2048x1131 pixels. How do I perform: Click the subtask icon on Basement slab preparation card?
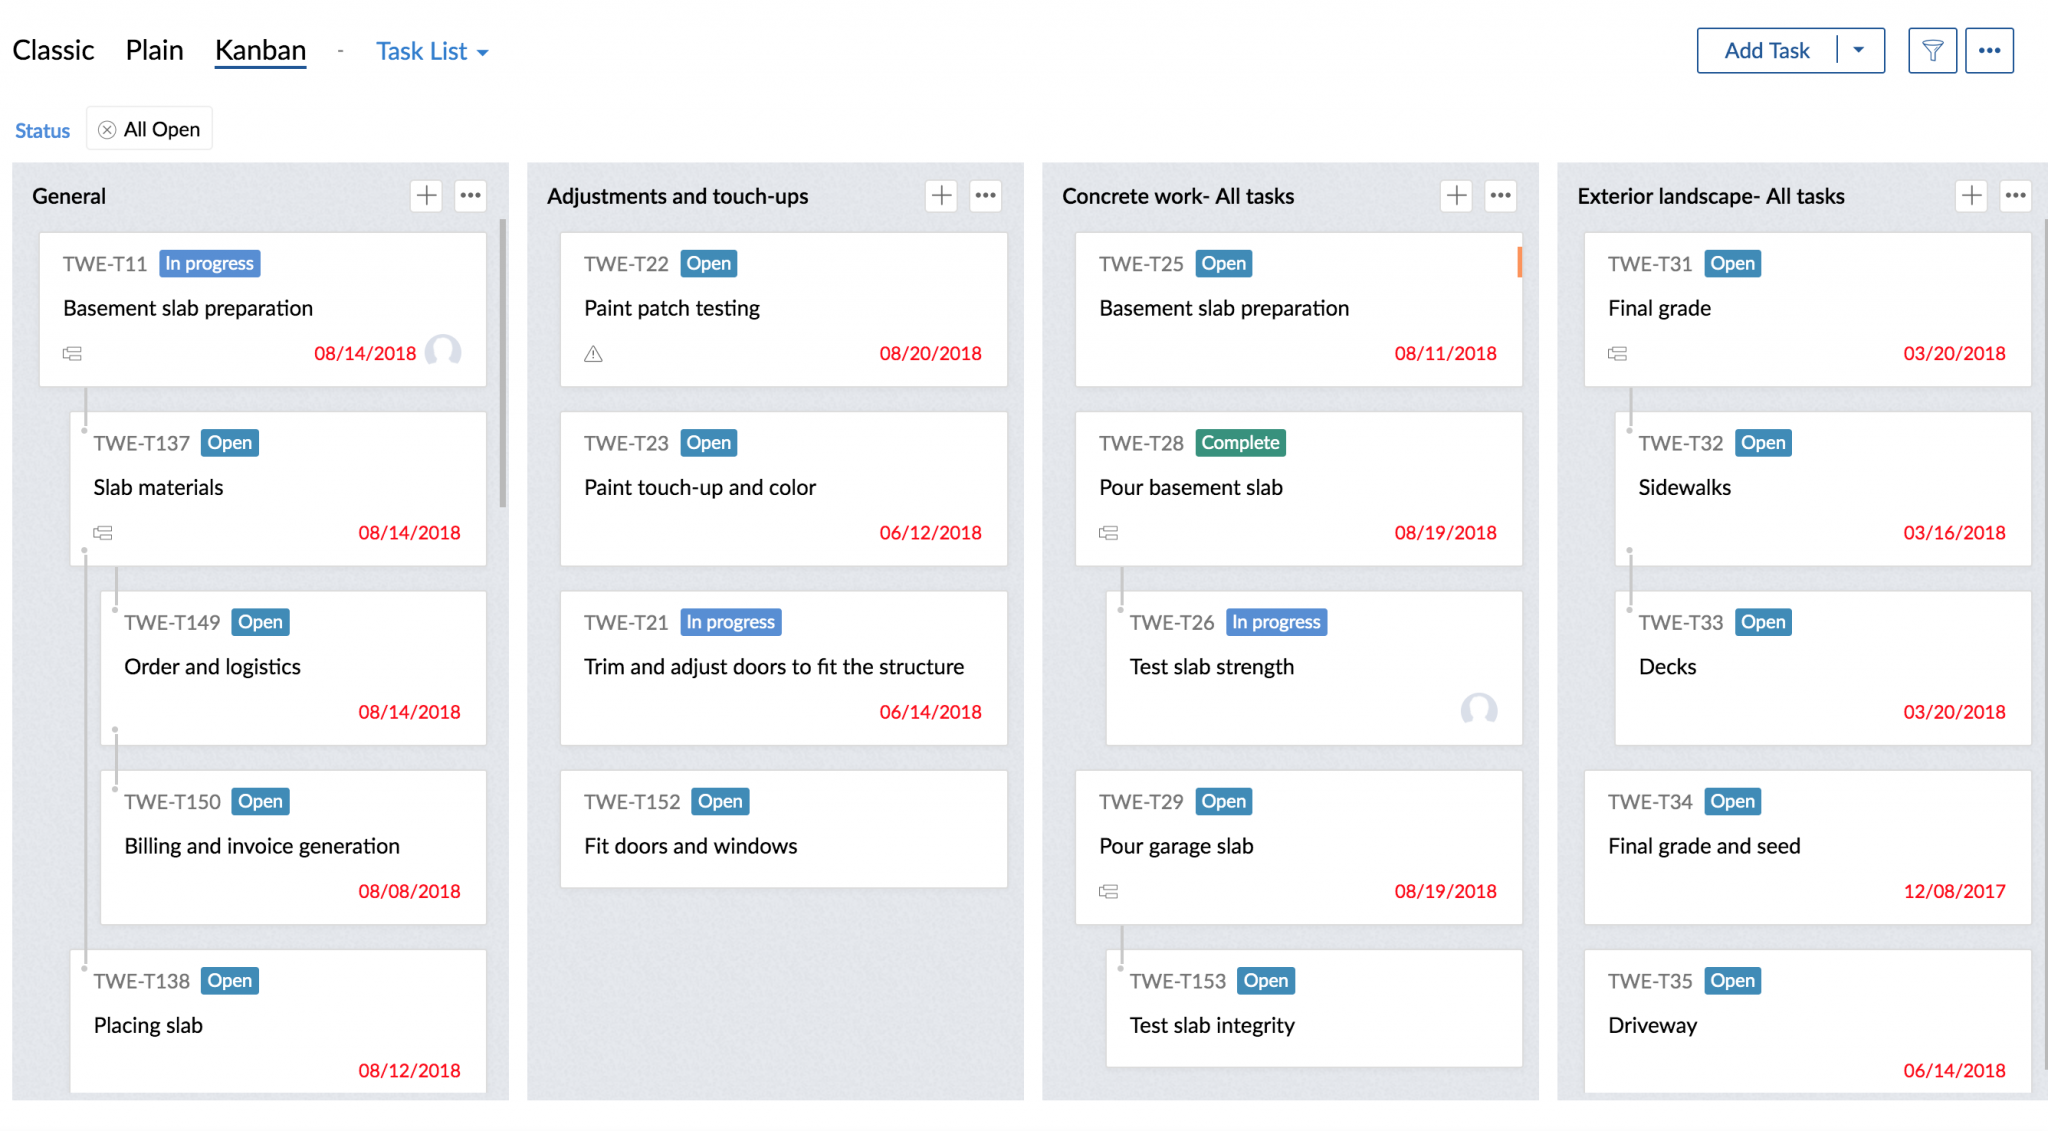pos(72,353)
